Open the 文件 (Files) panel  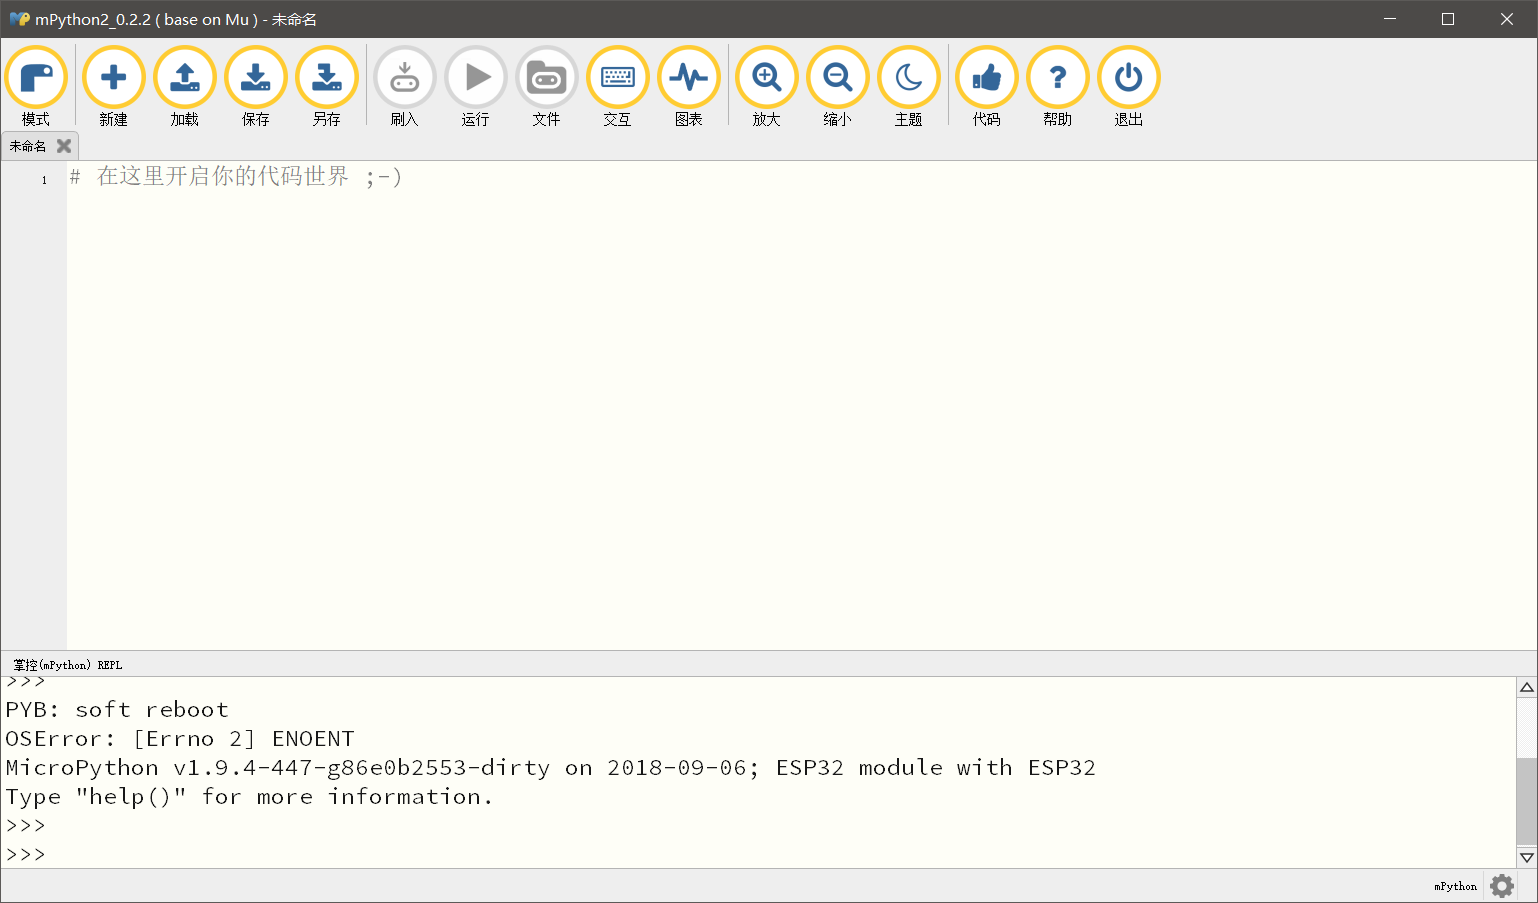[547, 86]
